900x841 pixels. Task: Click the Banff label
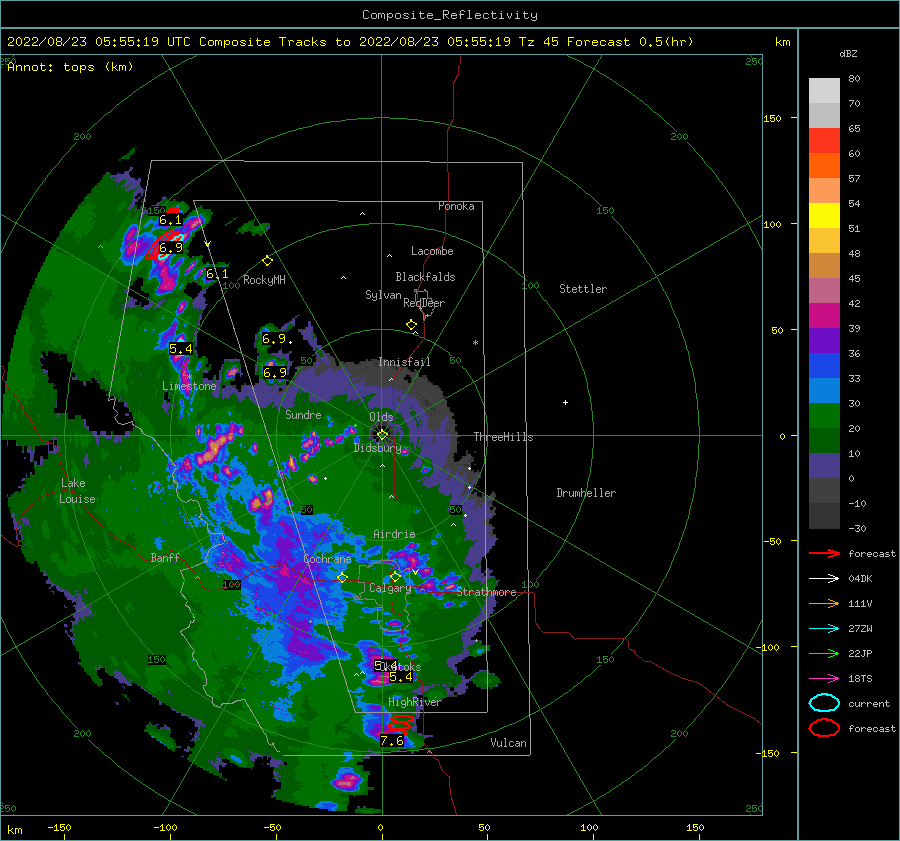(165, 557)
